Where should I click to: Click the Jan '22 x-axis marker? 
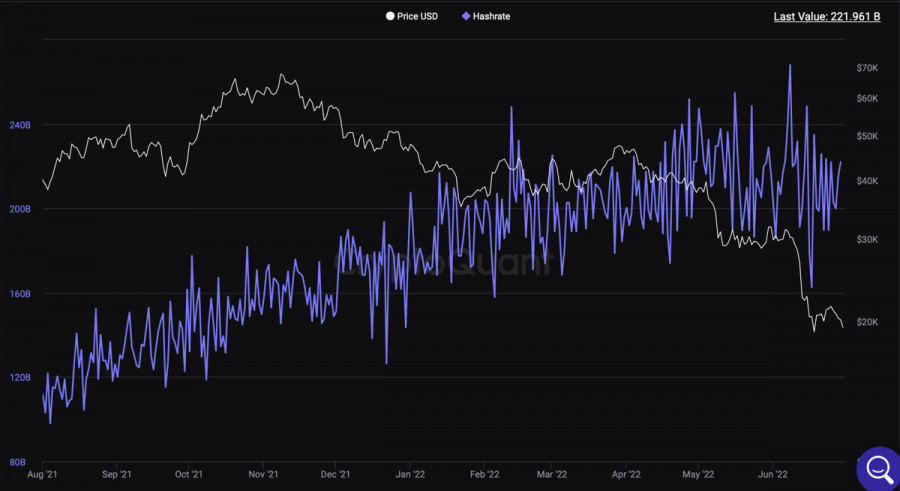pyautogui.click(x=410, y=475)
